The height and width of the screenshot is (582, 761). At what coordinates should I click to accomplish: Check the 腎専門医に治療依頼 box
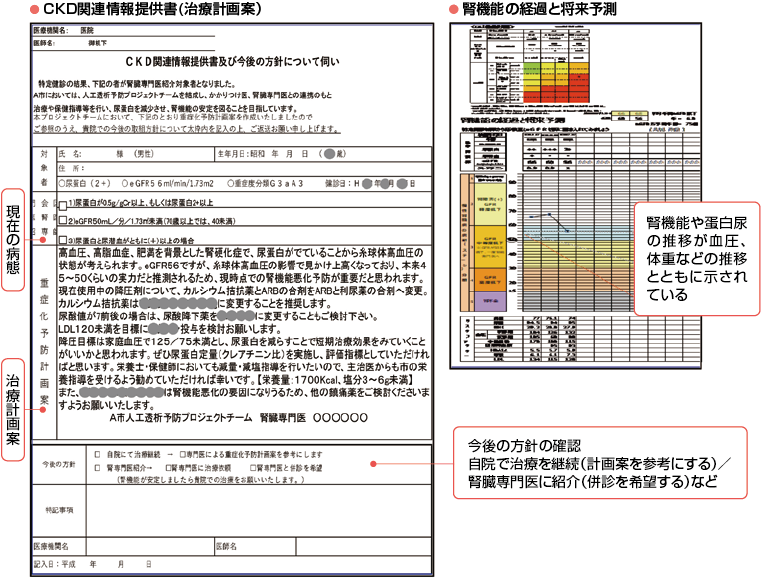[x=168, y=468]
